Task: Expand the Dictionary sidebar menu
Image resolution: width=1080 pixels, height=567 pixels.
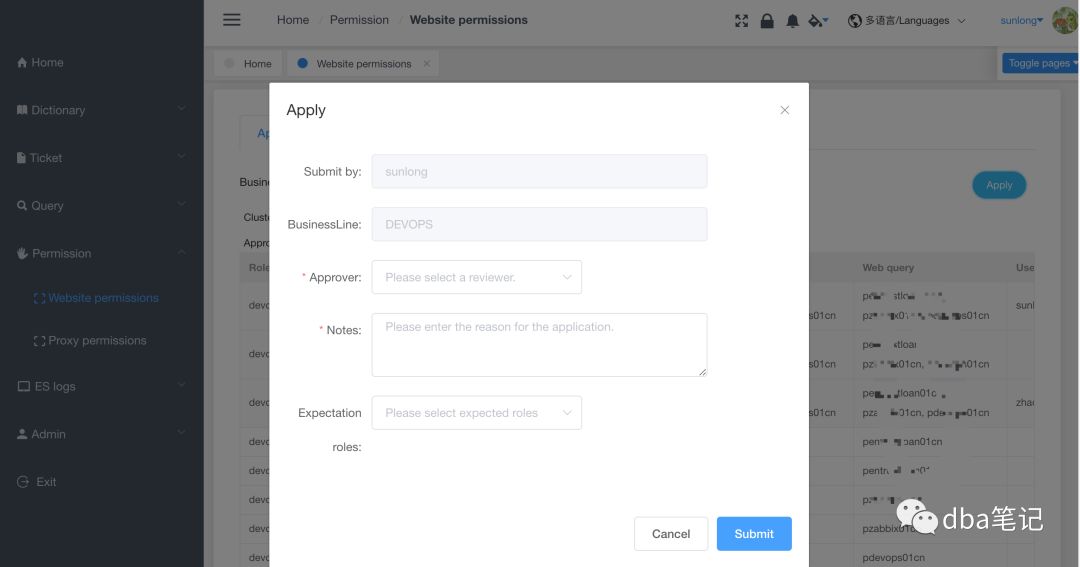Action: pos(101,110)
